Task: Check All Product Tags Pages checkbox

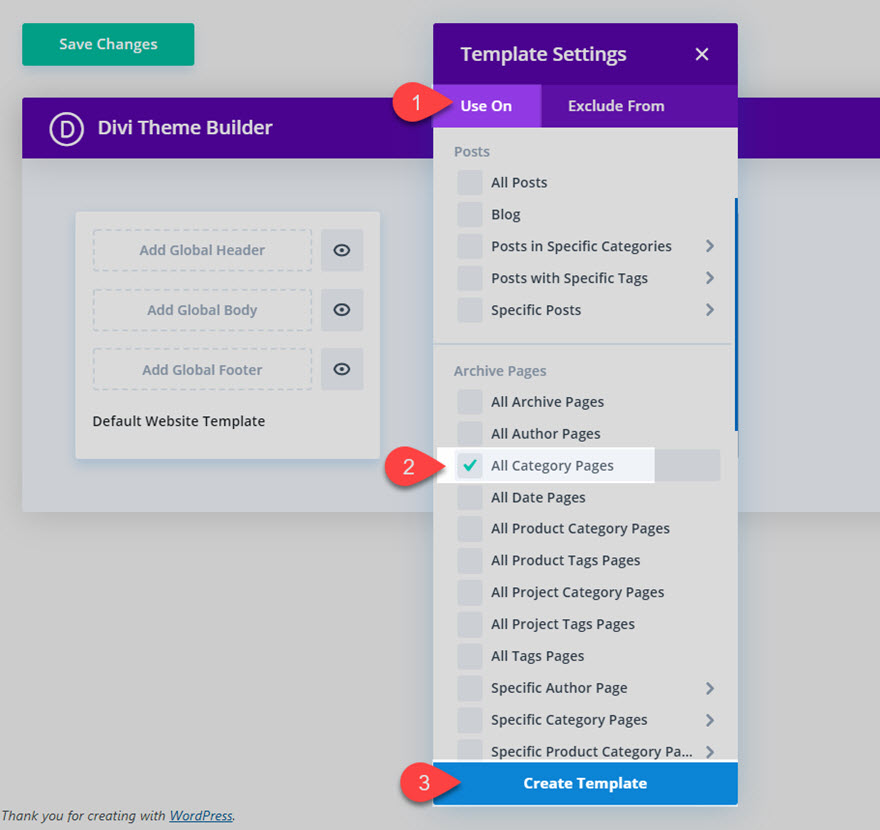Action: click(469, 560)
